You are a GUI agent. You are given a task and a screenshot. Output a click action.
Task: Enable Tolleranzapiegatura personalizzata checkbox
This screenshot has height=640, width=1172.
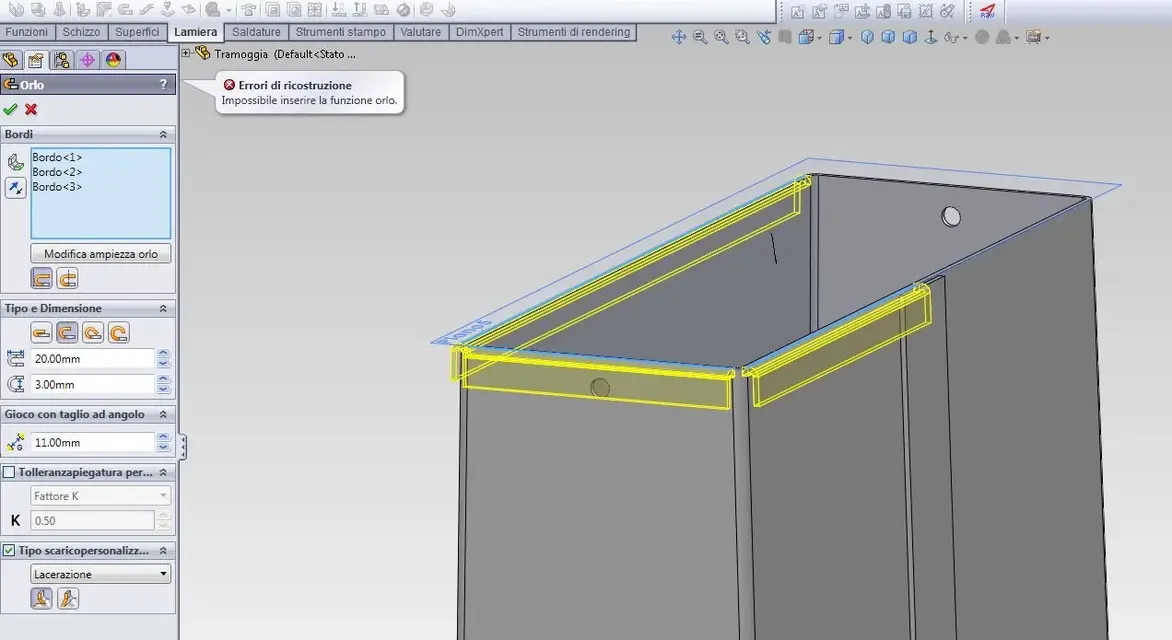9,473
